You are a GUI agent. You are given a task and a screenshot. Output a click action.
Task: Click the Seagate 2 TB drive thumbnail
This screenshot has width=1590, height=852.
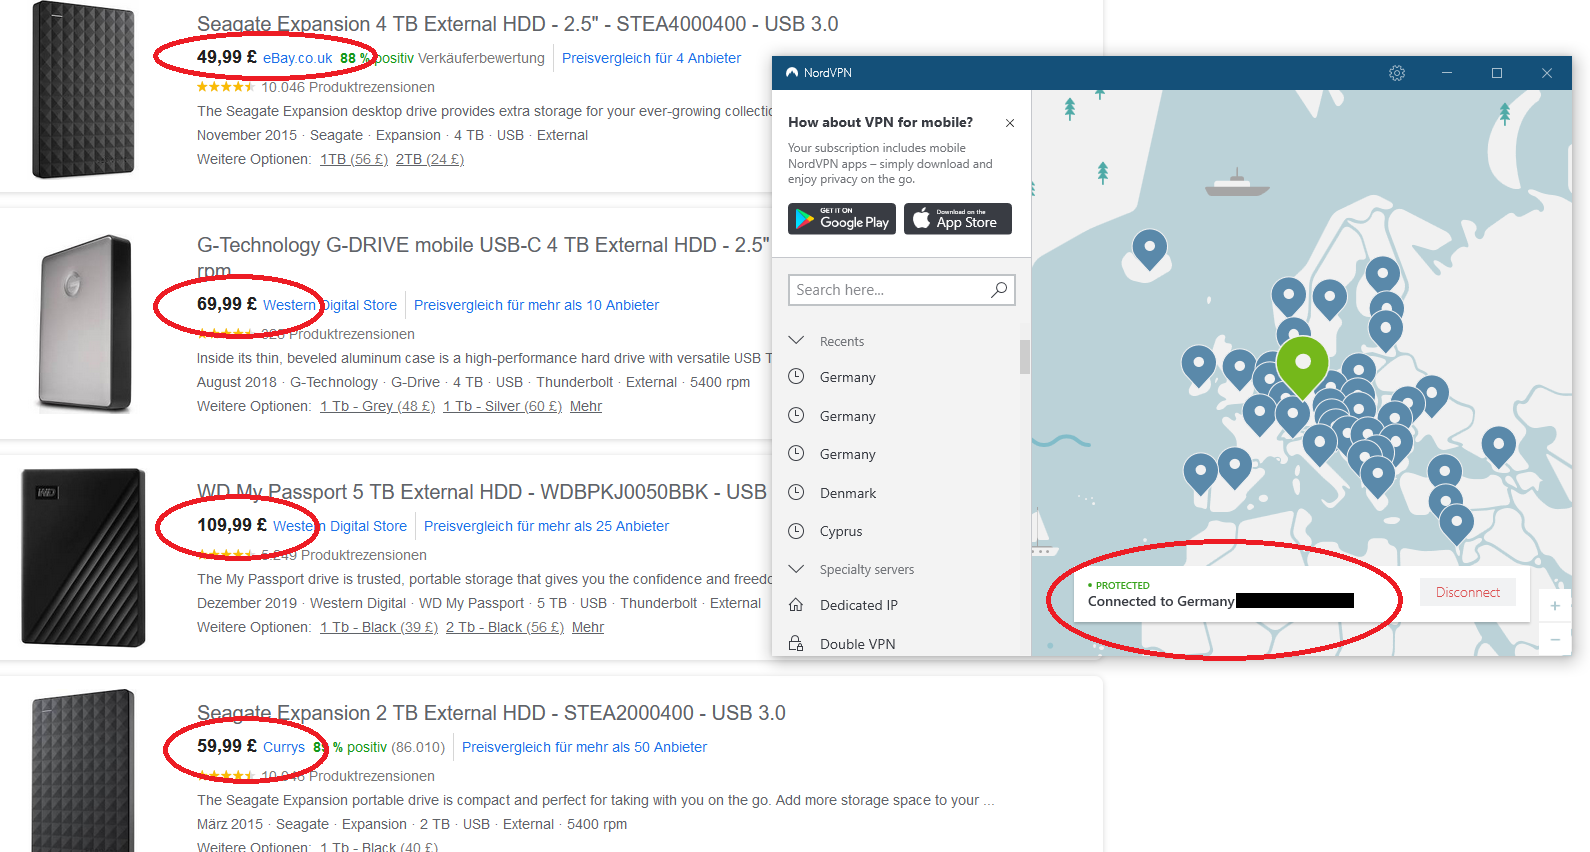(x=83, y=770)
